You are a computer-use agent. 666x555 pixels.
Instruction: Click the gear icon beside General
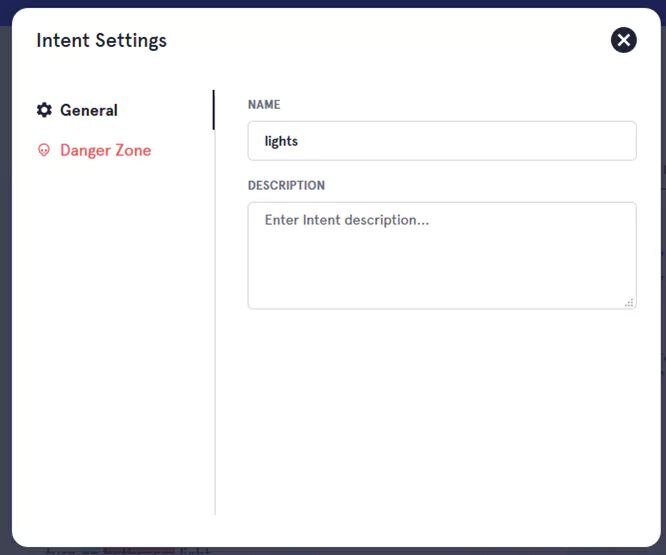[44, 110]
